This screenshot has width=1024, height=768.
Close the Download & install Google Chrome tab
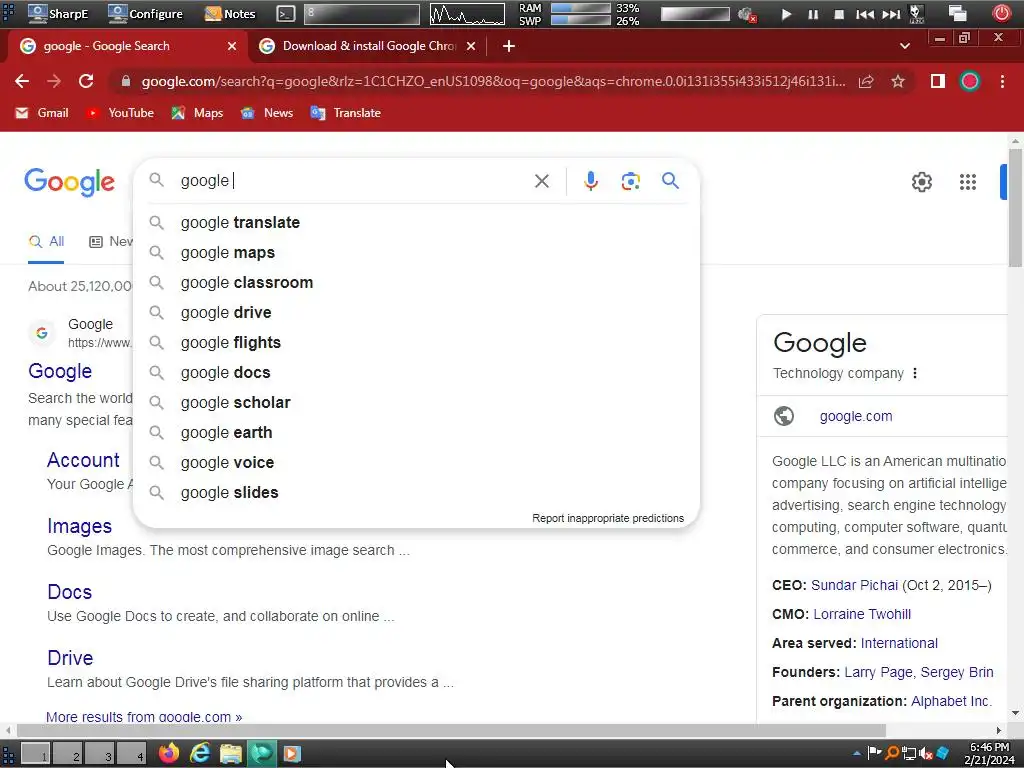[471, 46]
